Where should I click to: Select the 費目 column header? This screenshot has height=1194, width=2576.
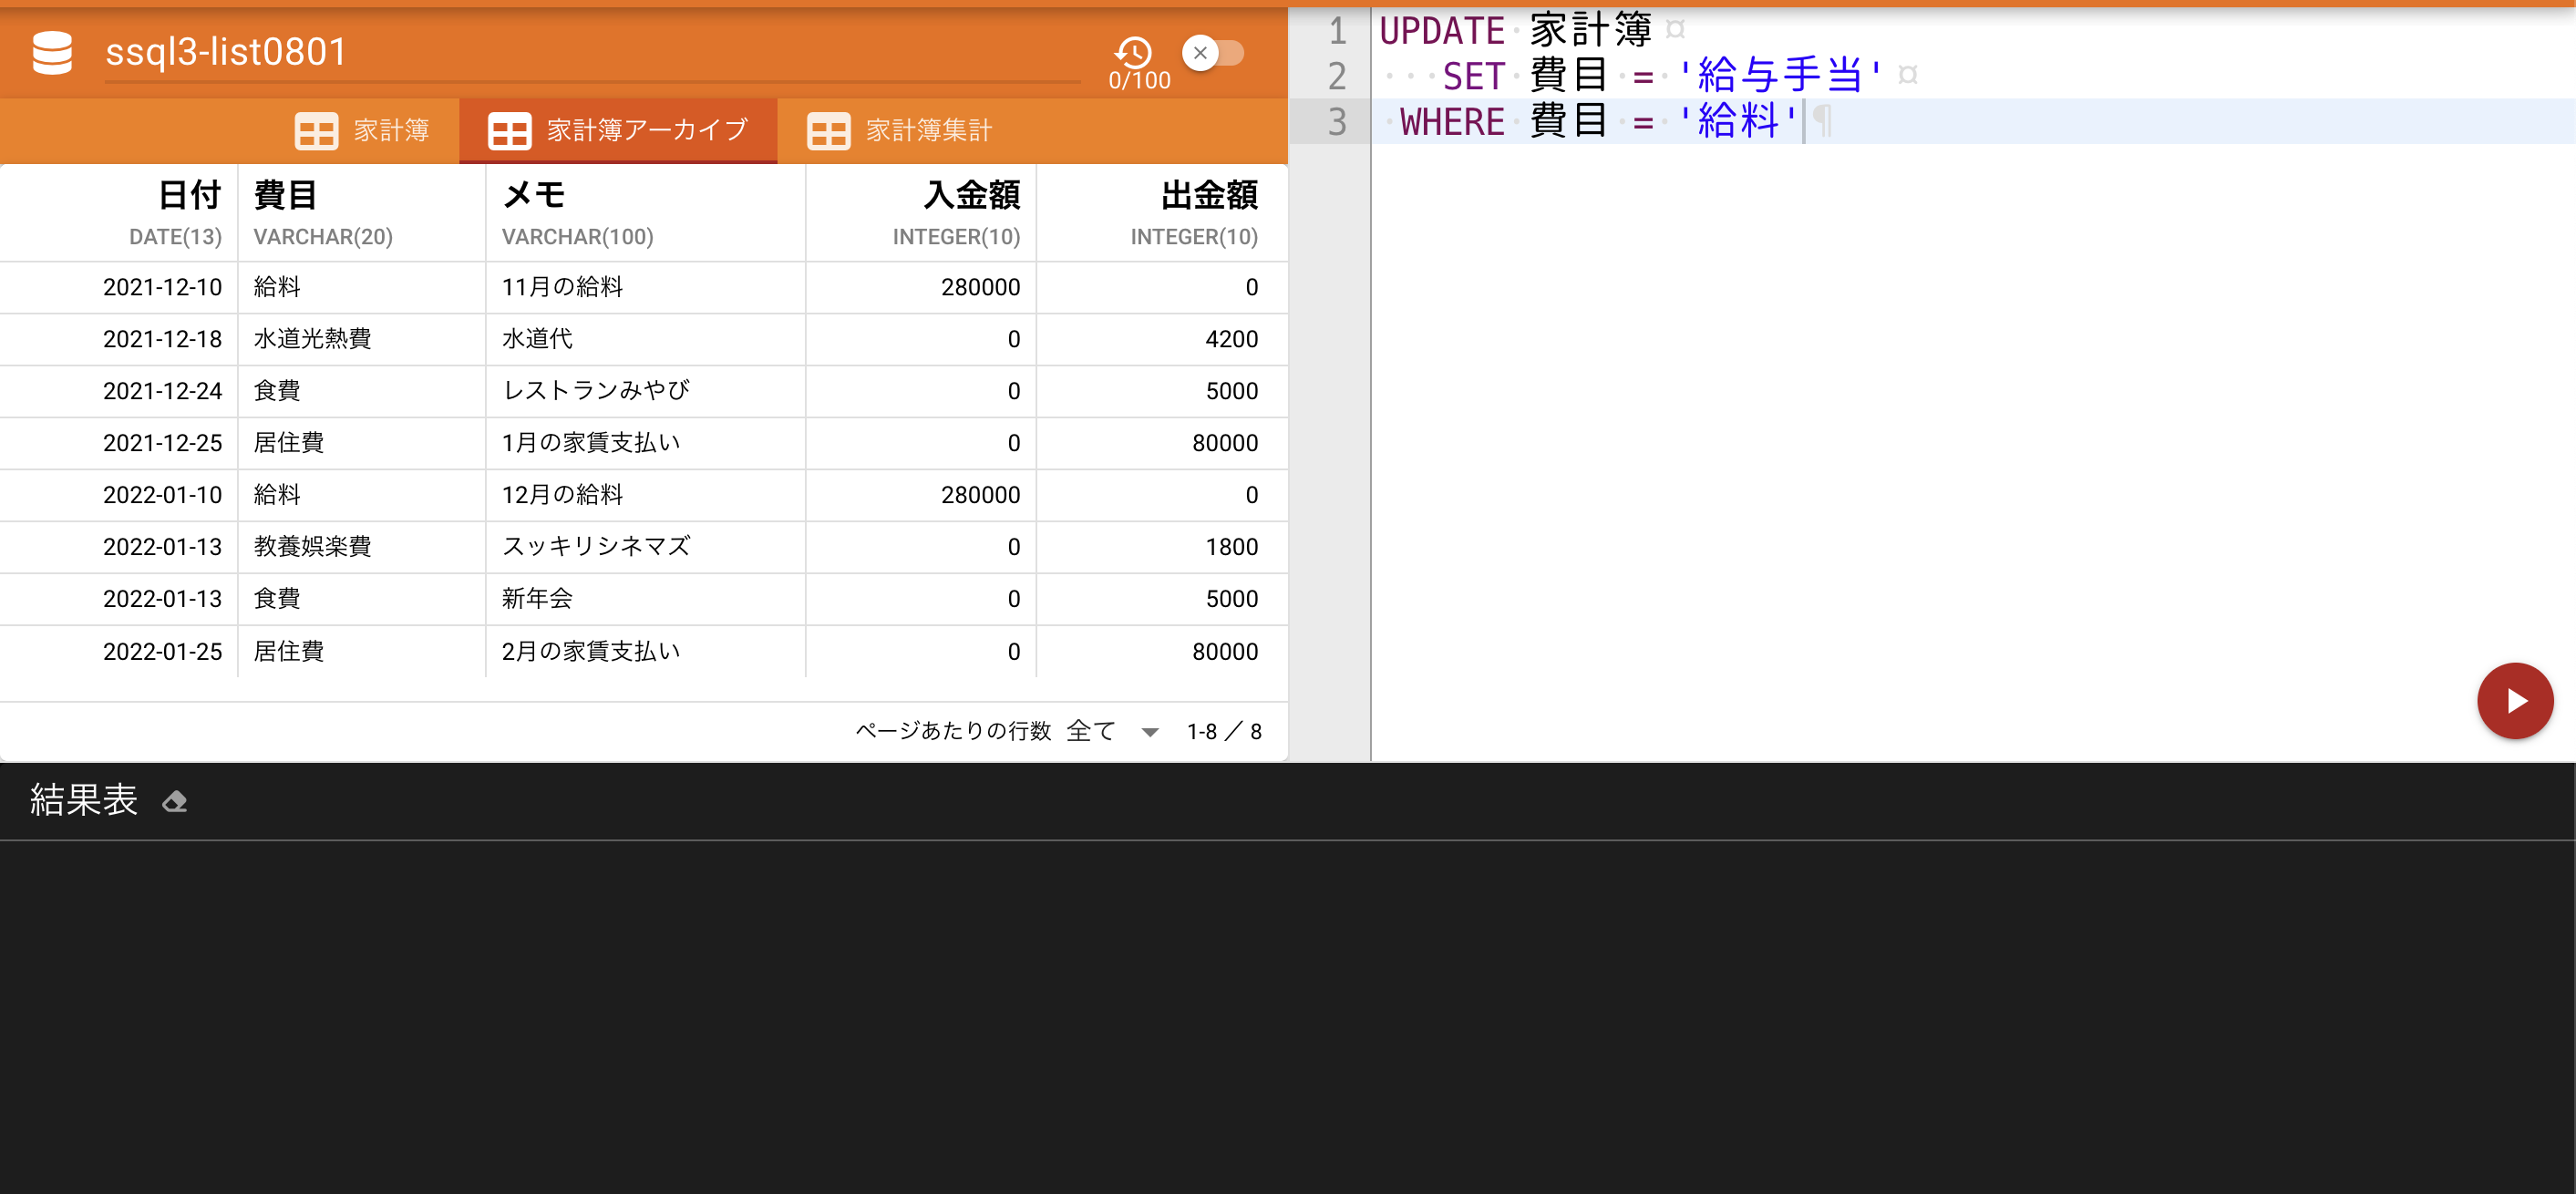[x=286, y=196]
